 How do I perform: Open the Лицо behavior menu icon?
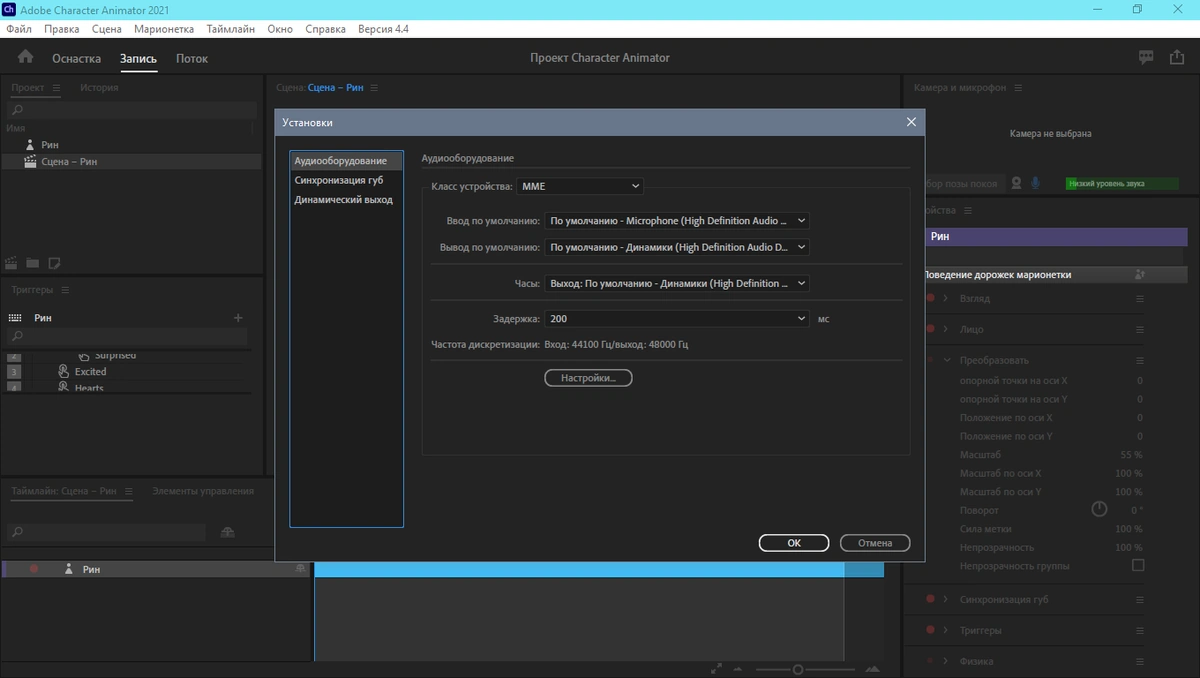[1139, 329]
